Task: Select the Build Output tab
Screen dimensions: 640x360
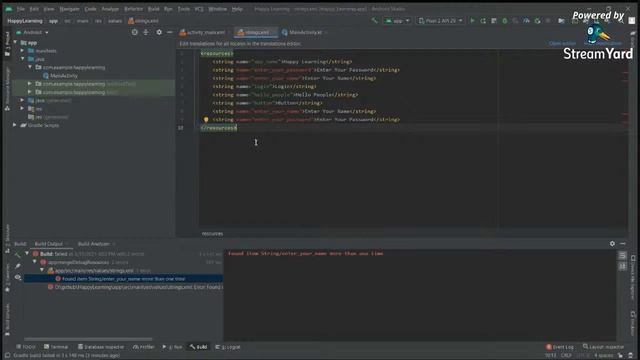Action: point(49,244)
